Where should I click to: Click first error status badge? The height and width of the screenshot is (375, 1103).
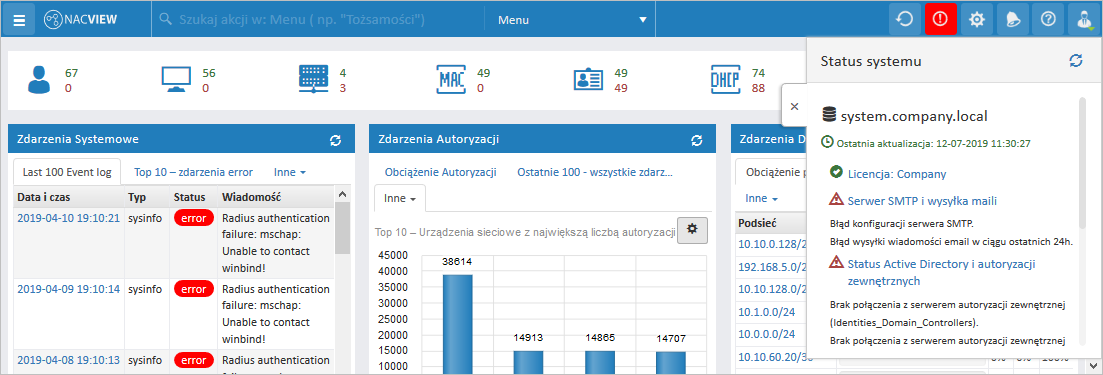point(193,218)
